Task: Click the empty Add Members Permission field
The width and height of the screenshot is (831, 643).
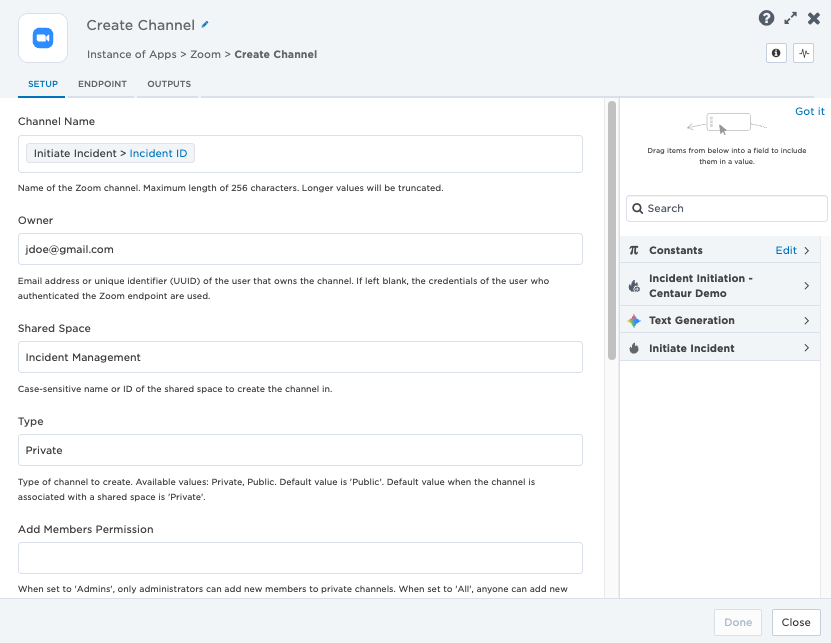Action: tap(300, 558)
